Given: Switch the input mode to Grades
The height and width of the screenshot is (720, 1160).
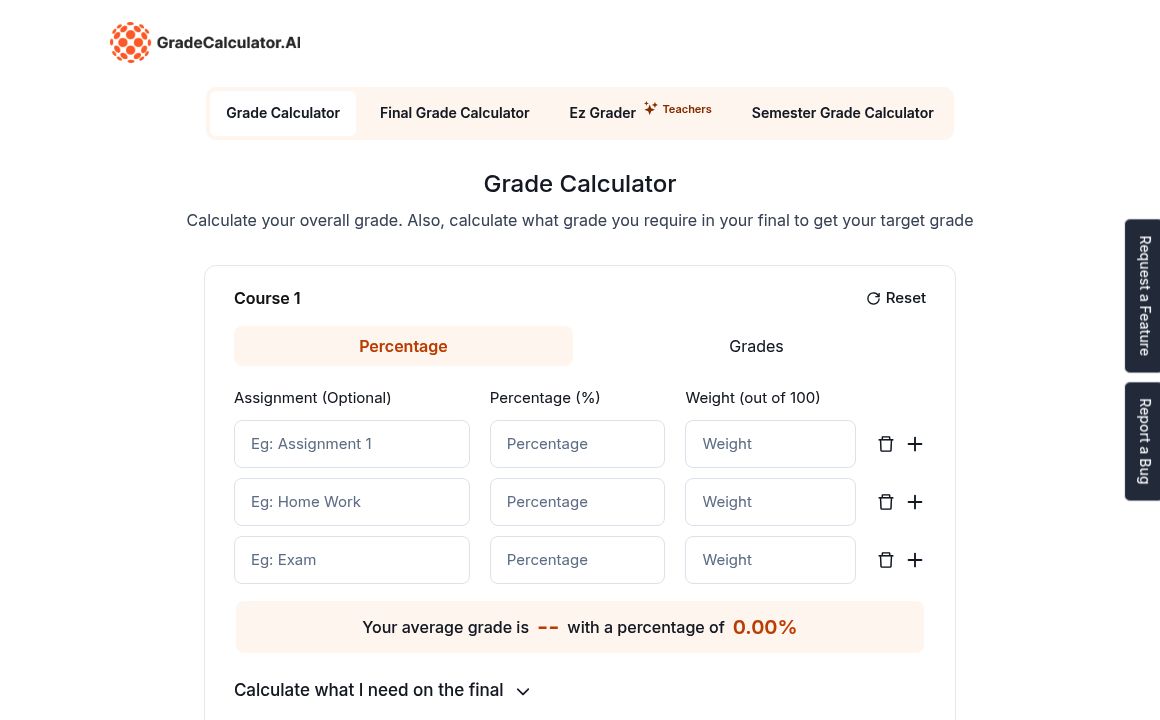Looking at the screenshot, I should (x=756, y=346).
